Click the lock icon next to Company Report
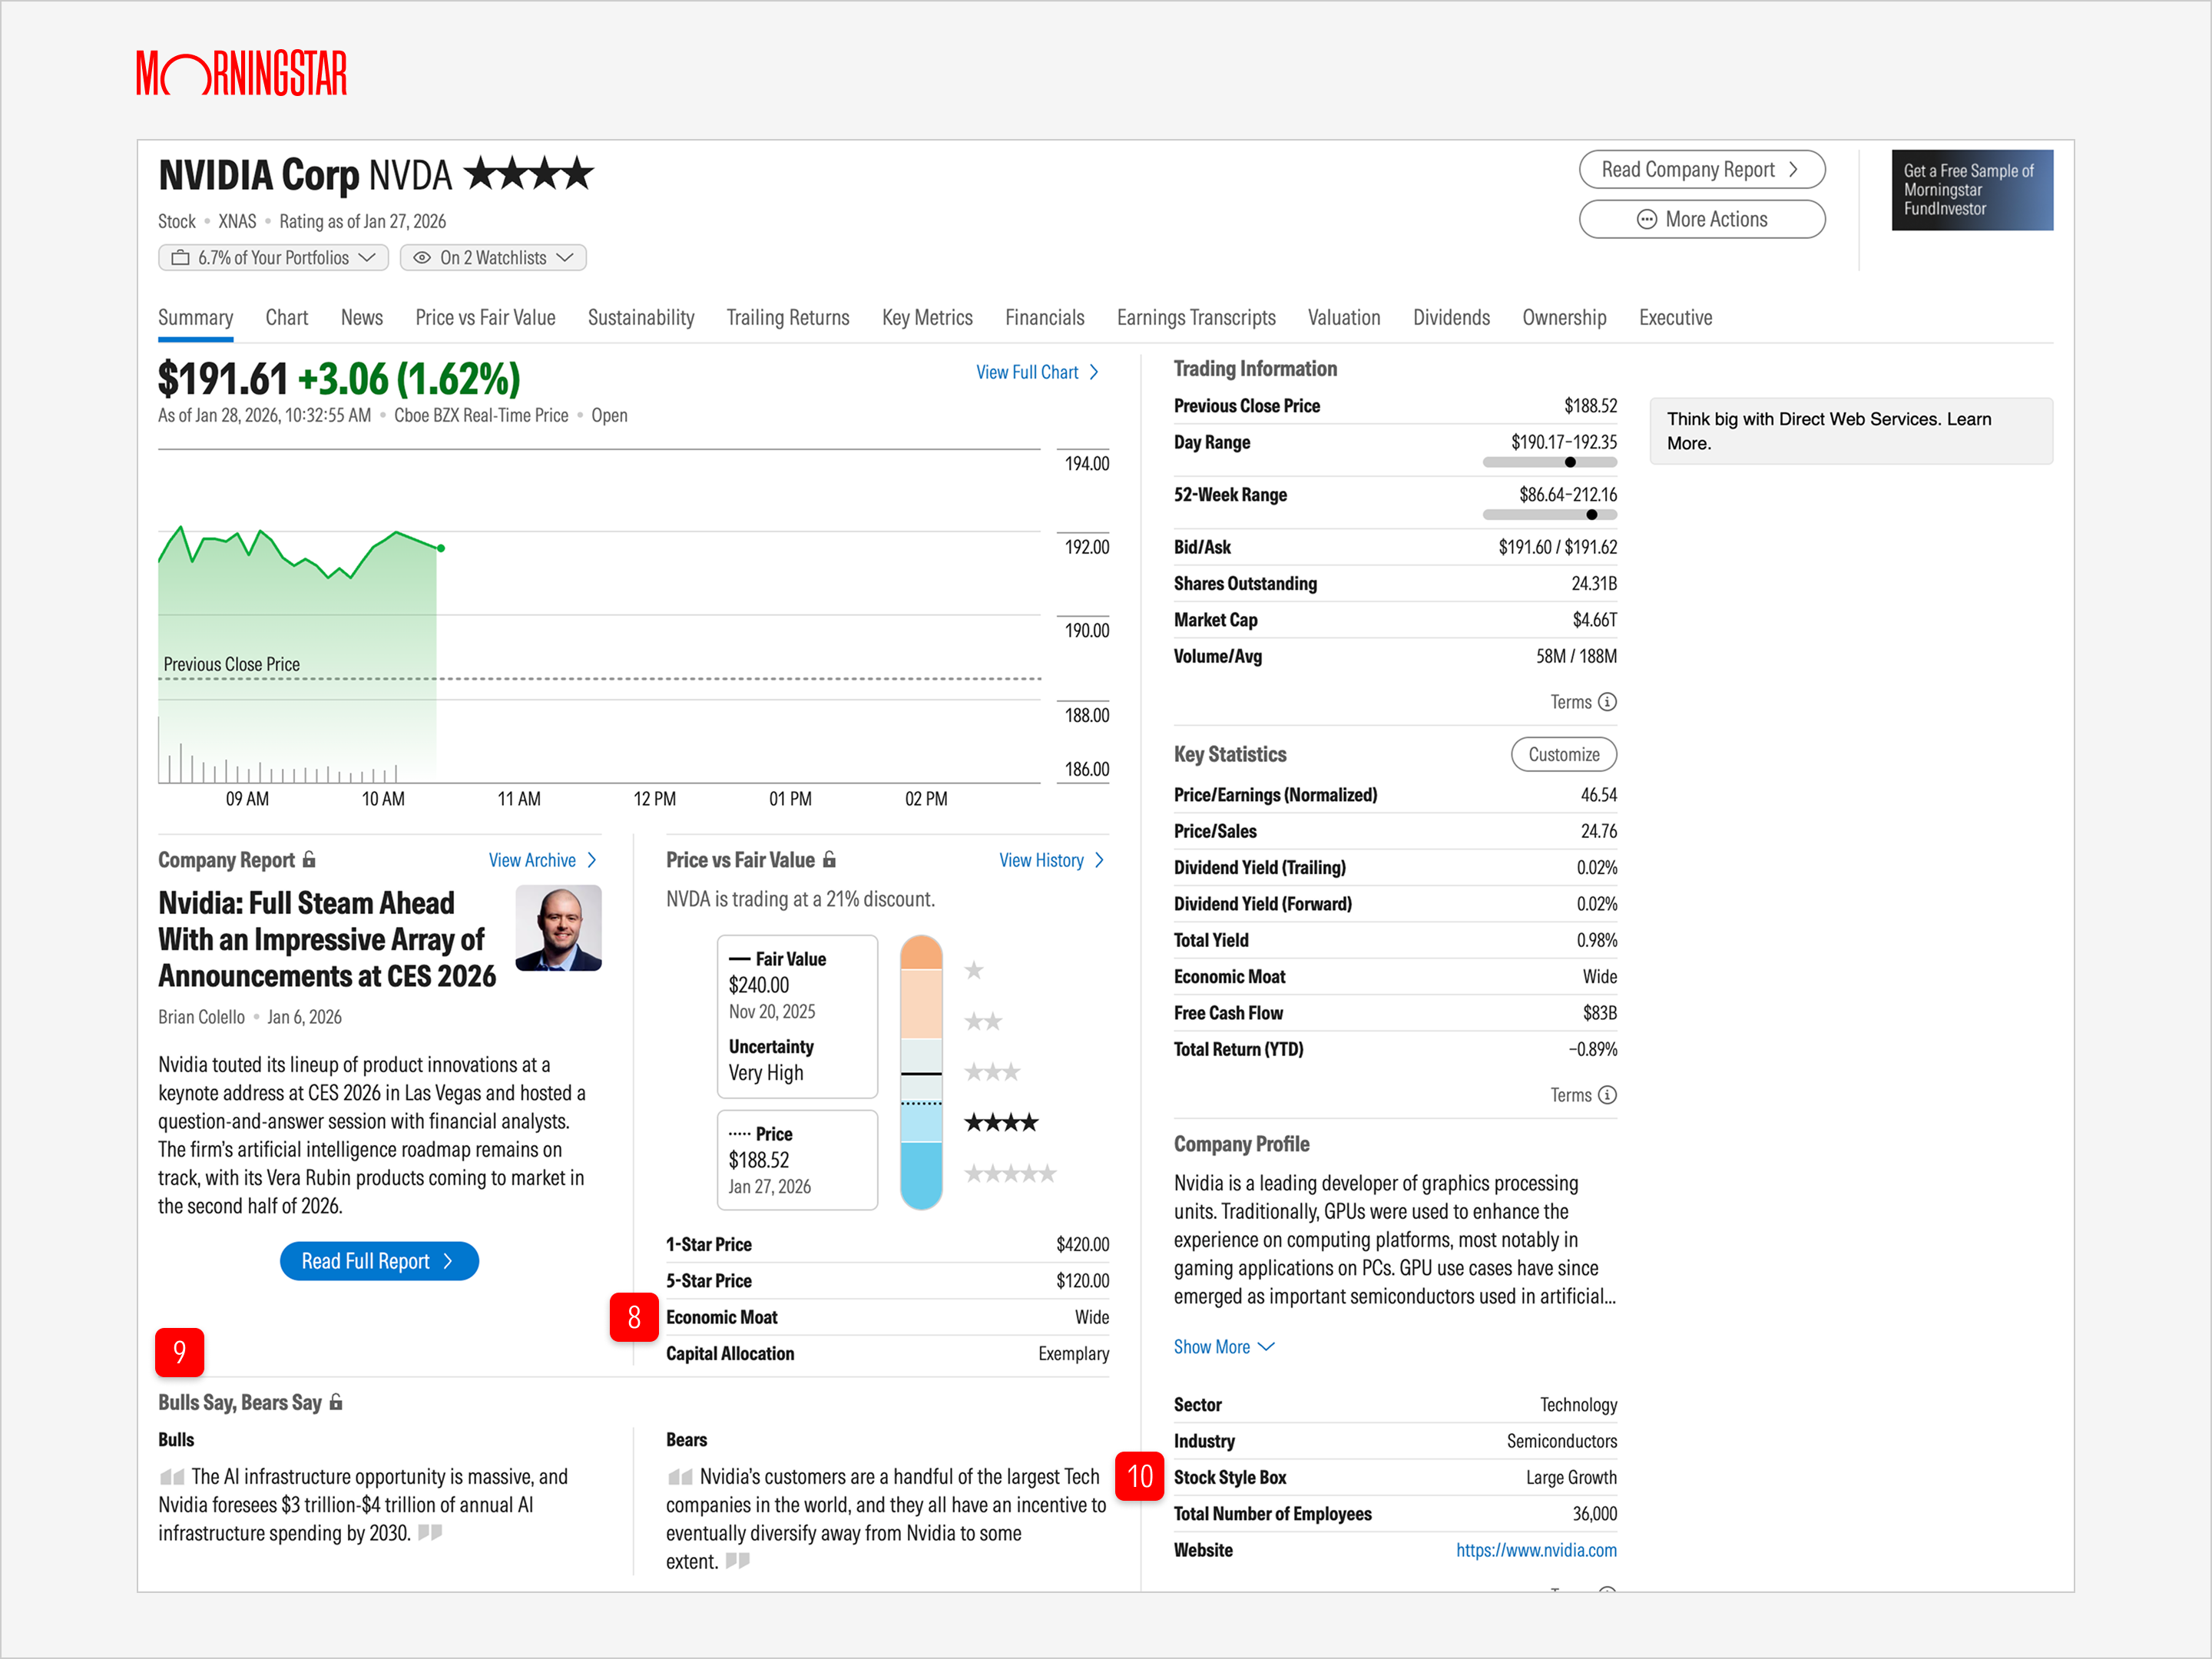 [x=309, y=859]
